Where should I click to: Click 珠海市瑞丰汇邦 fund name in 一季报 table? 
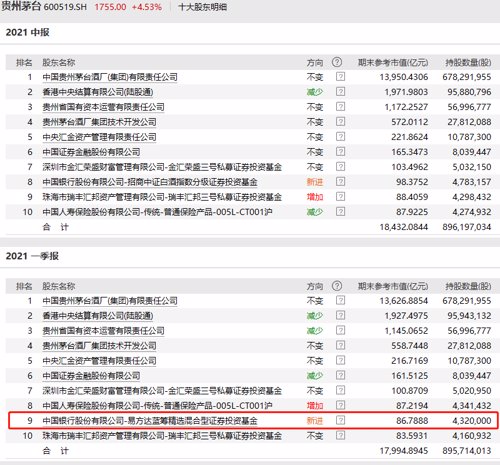[x=162, y=436]
